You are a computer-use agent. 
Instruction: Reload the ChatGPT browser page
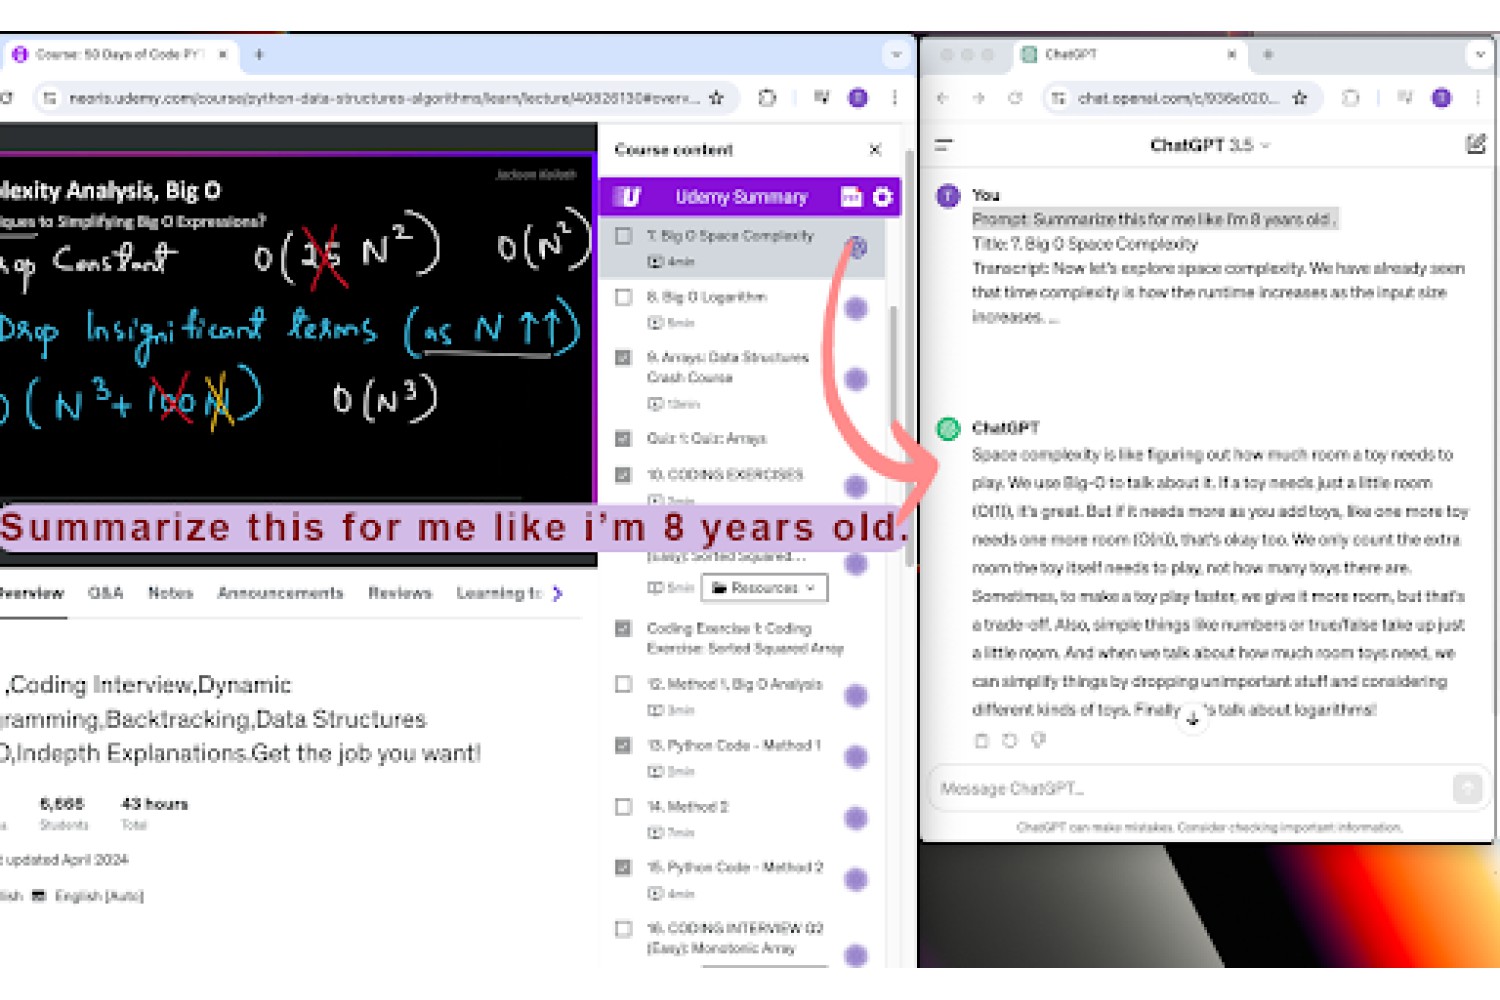1015,98
